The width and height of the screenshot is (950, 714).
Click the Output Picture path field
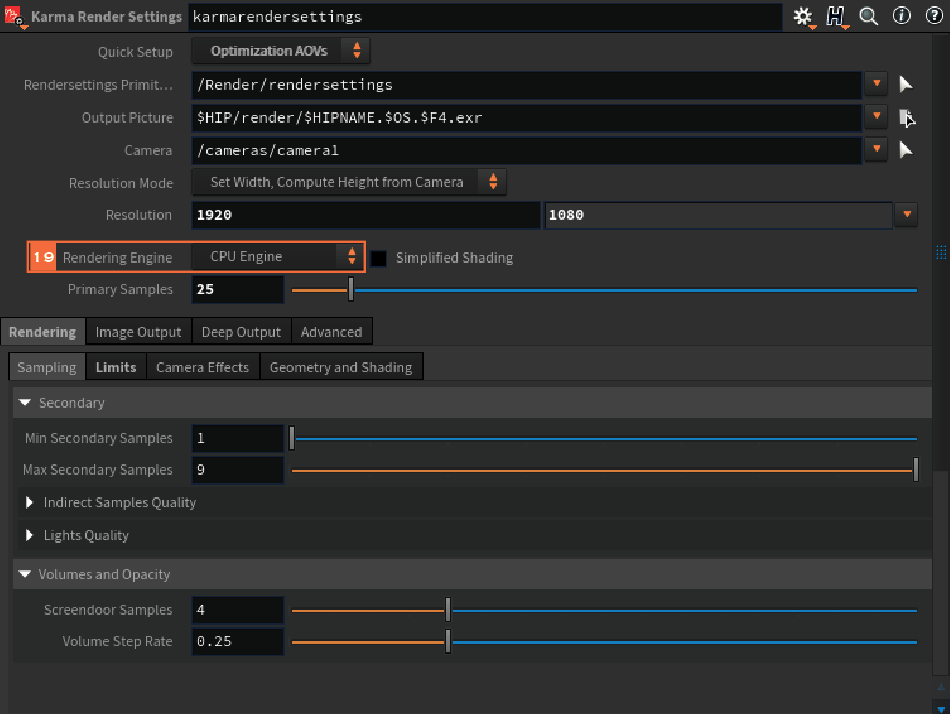pos(526,117)
